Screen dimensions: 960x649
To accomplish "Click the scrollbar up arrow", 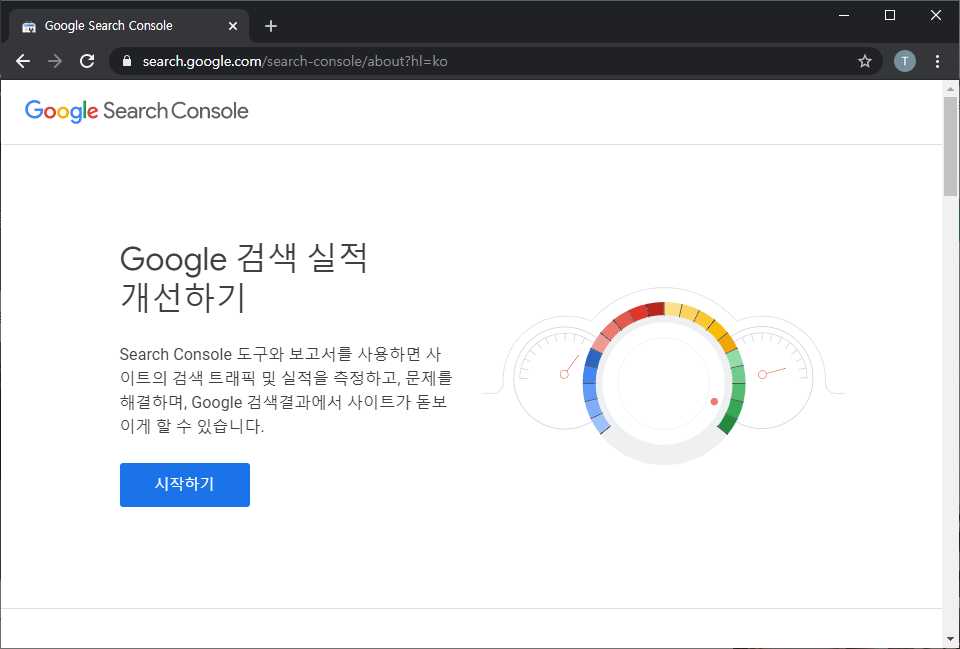I will (x=950, y=89).
